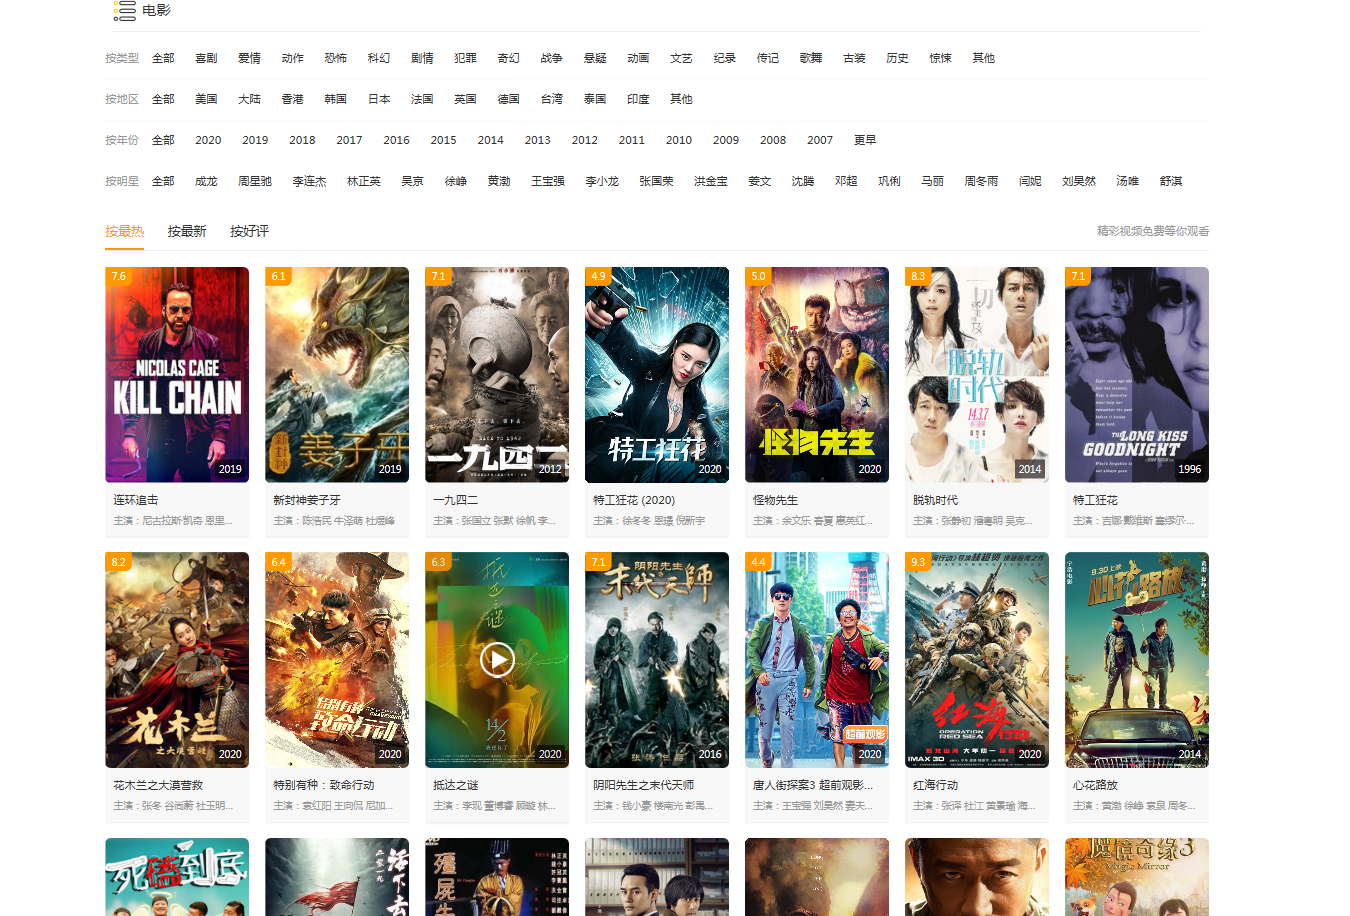Open the 死磕到底 poster in the bottom row
The height and width of the screenshot is (916, 1350).
(177, 877)
